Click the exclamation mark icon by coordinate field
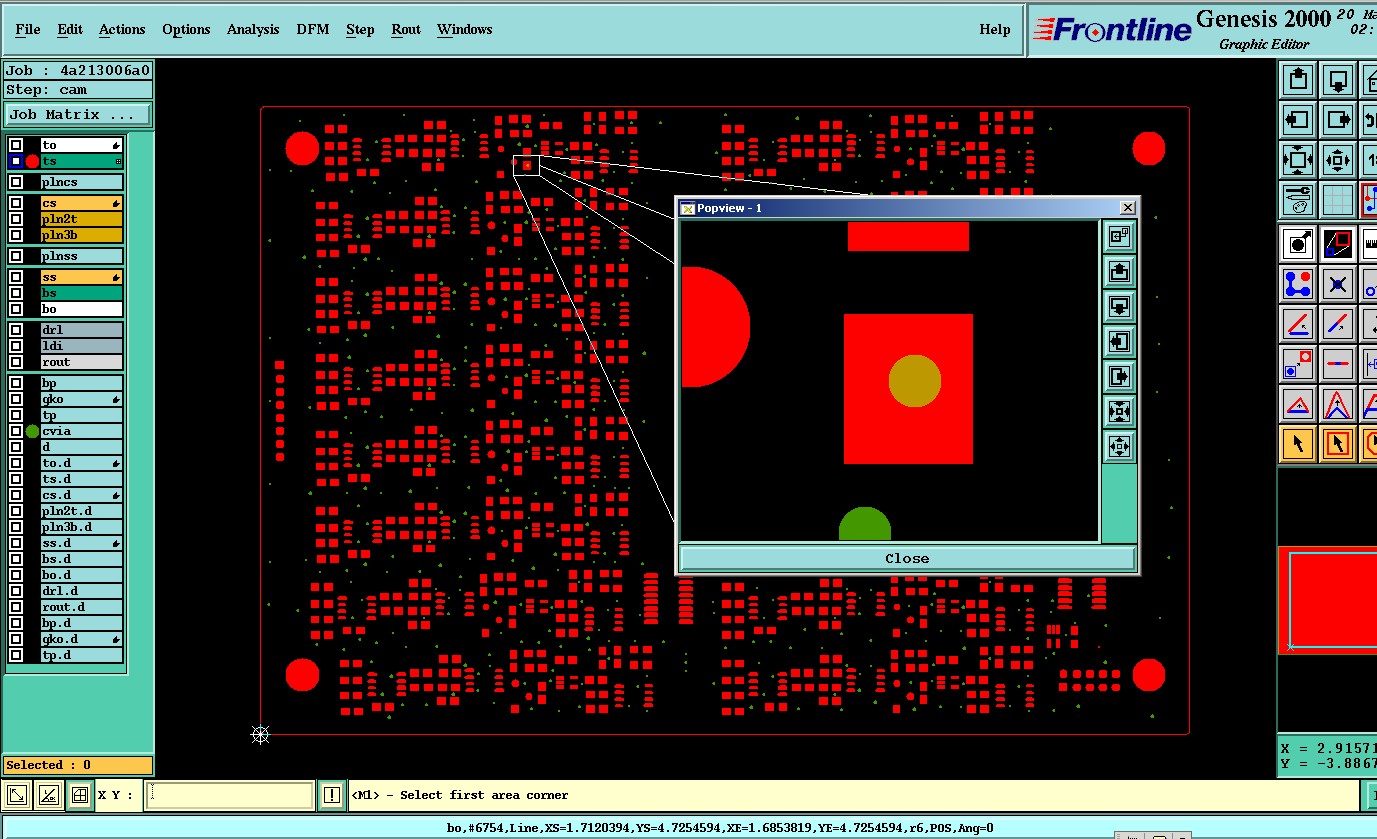The width and height of the screenshot is (1377, 839). pyautogui.click(x=332, y=796)
